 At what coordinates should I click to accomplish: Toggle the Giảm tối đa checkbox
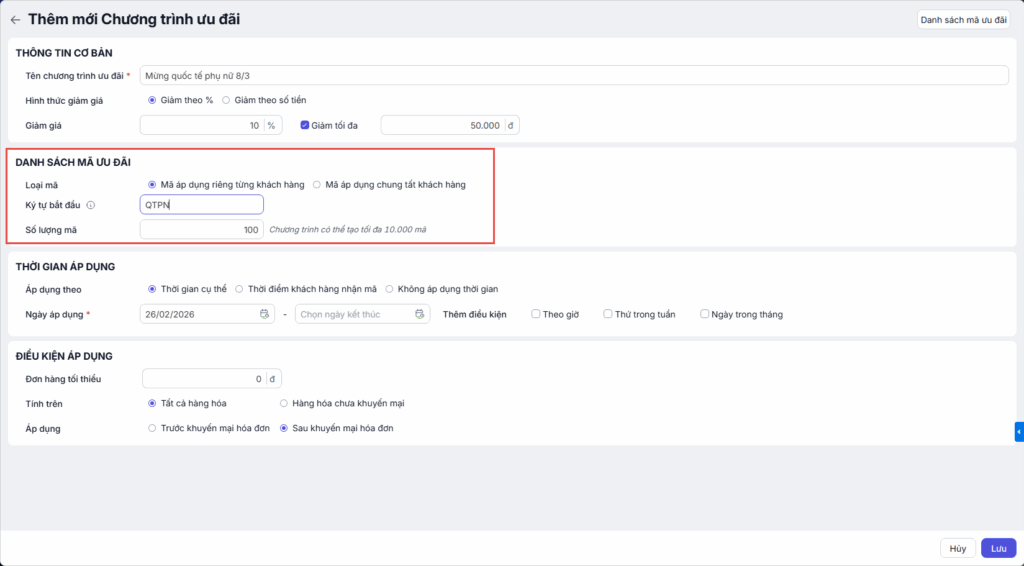click(306, 125)
